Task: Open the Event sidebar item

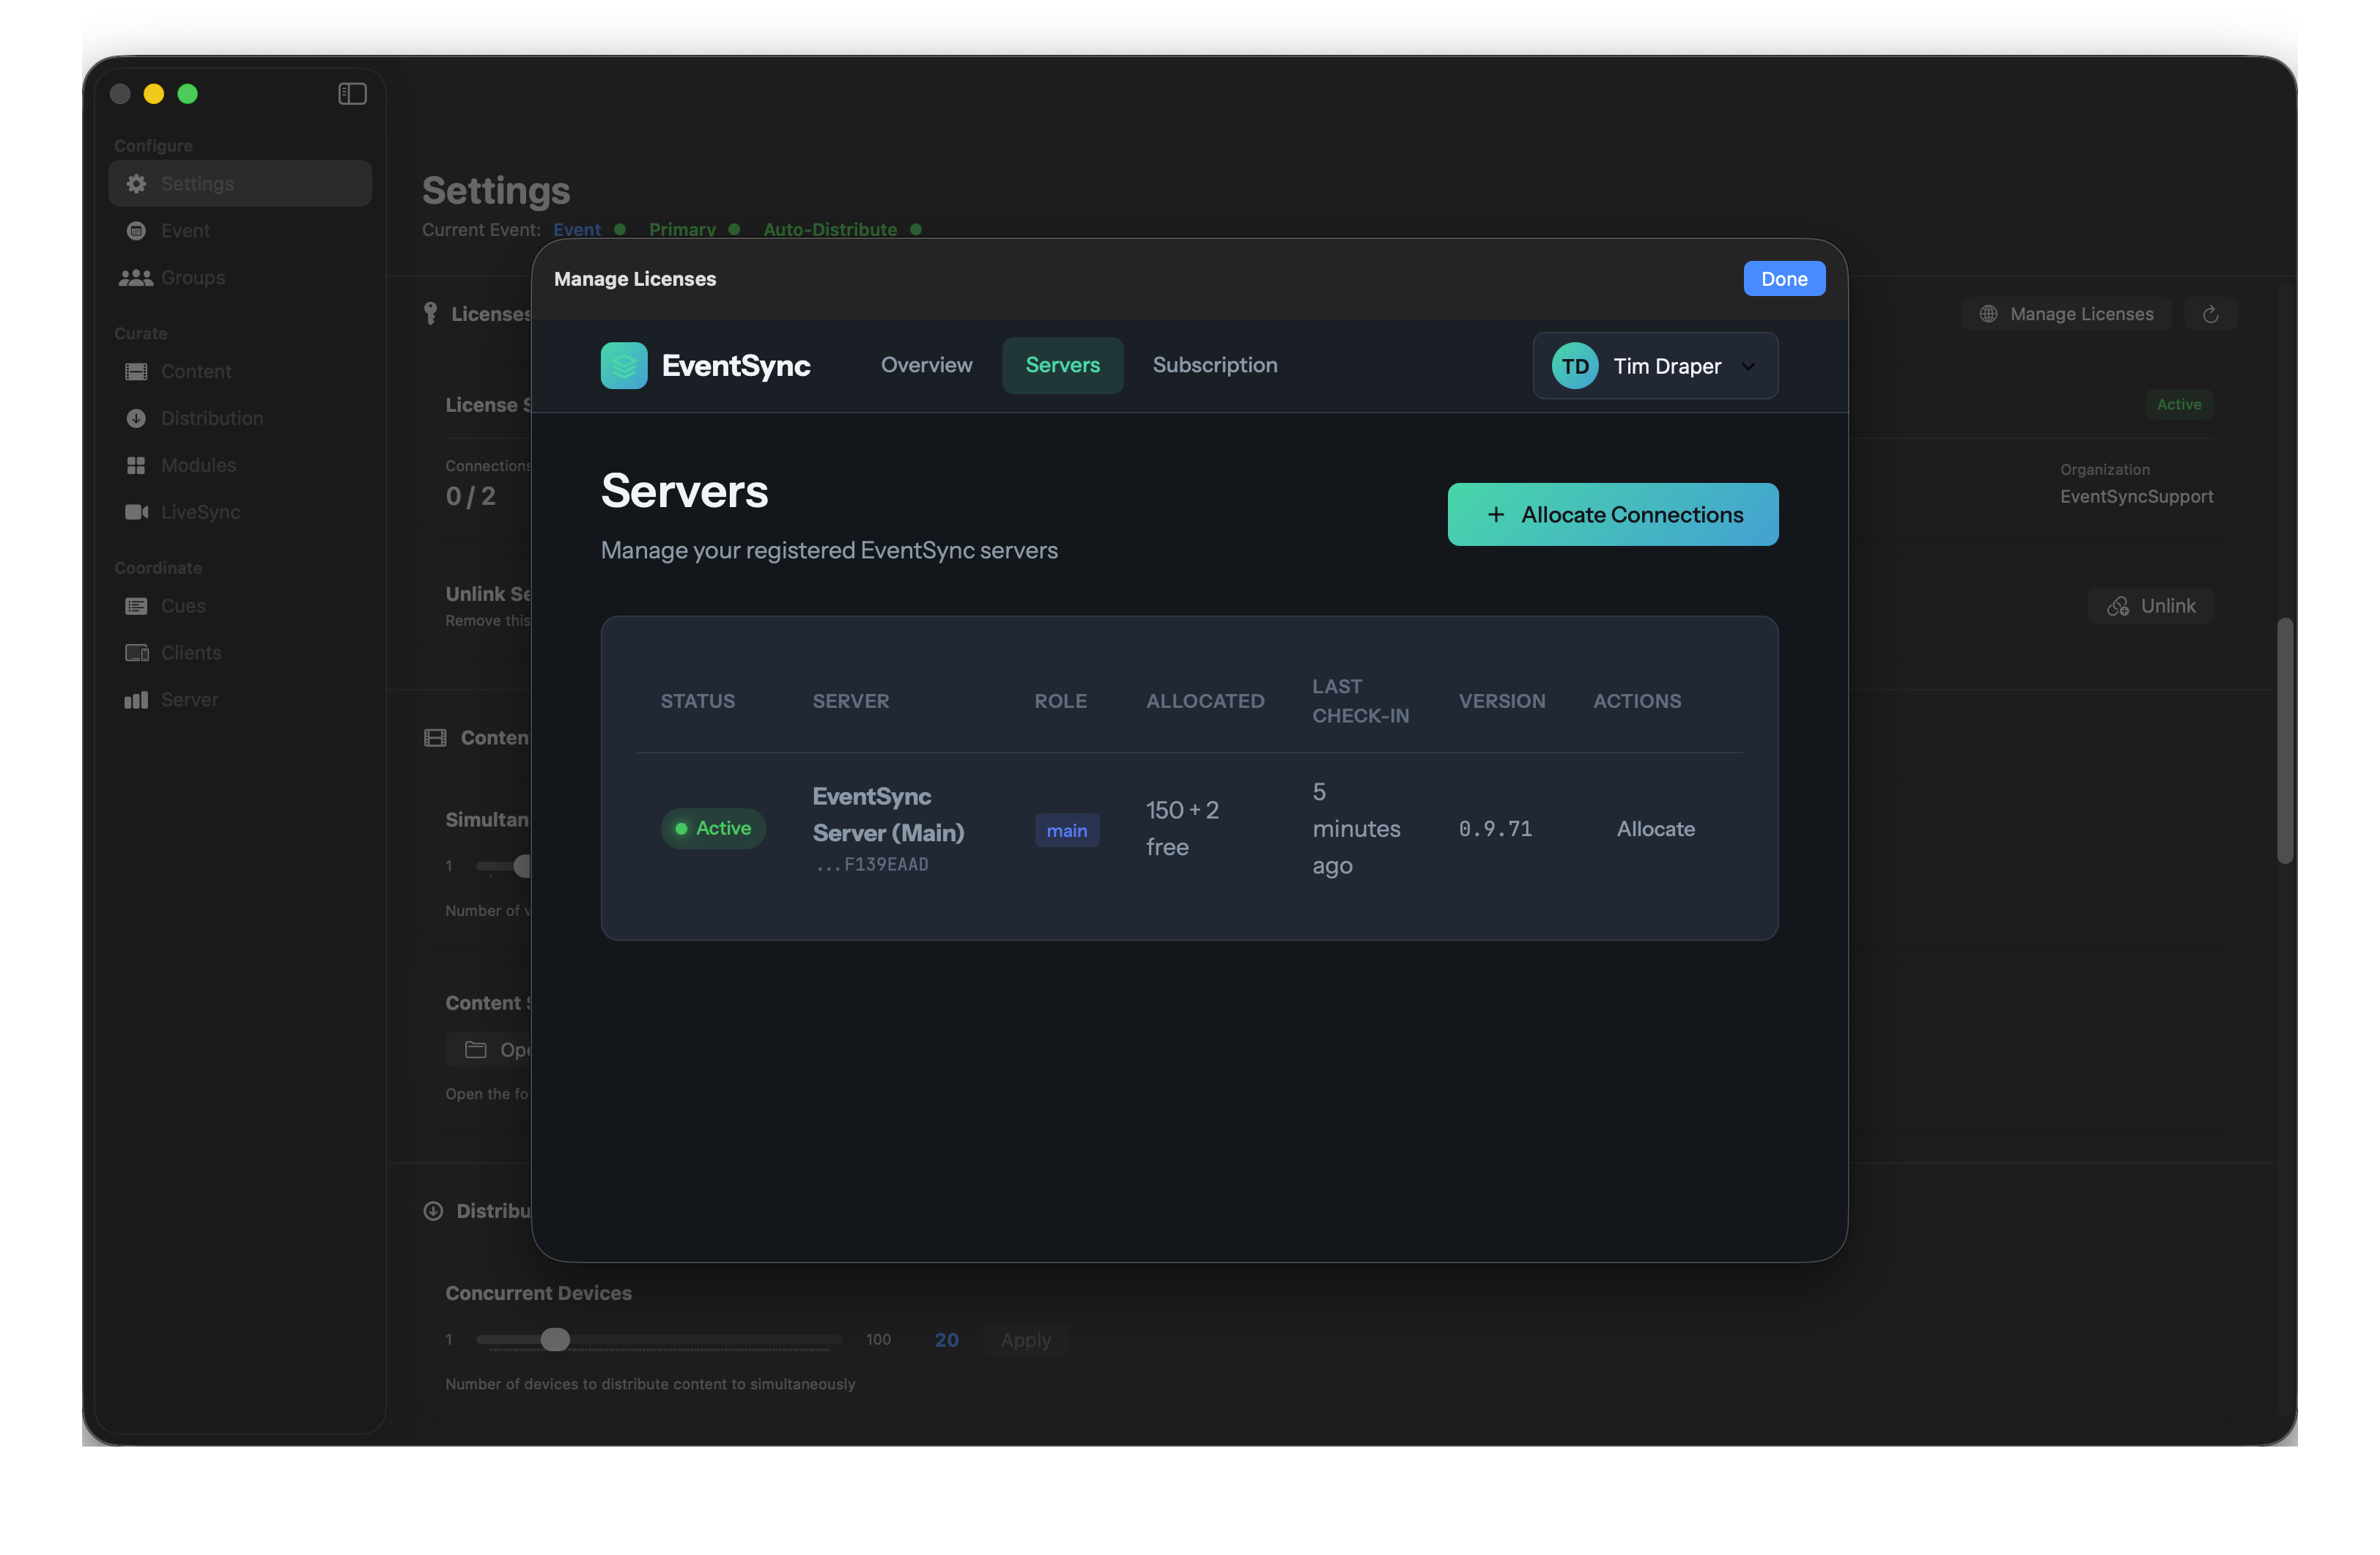Action: point(240,230)
